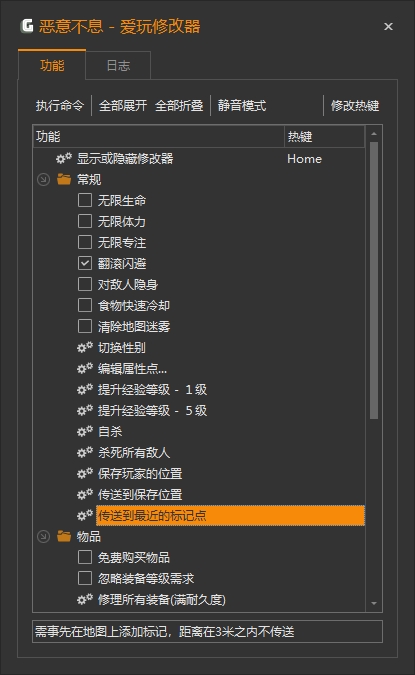Click the vertical scrollbar thumb in list
Screen dimensions: 415x675
(374, 281)
